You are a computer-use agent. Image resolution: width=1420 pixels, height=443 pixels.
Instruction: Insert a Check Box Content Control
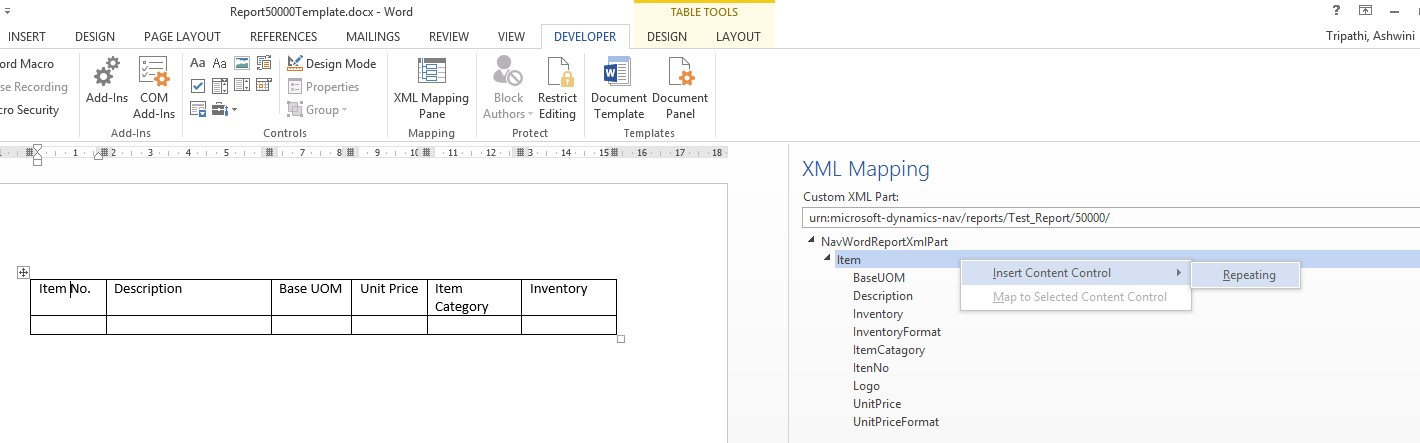pyautogui.click(x=198, y=86)
